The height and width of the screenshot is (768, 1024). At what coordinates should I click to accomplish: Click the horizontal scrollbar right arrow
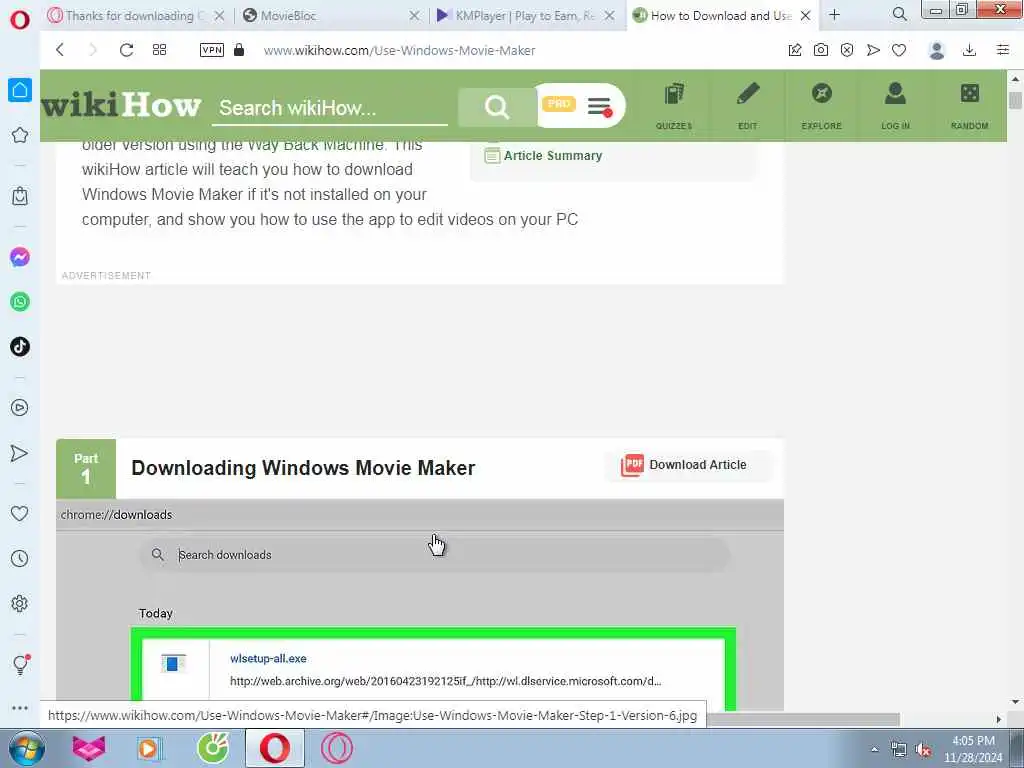pyautogui.click(x=999, y=719)
